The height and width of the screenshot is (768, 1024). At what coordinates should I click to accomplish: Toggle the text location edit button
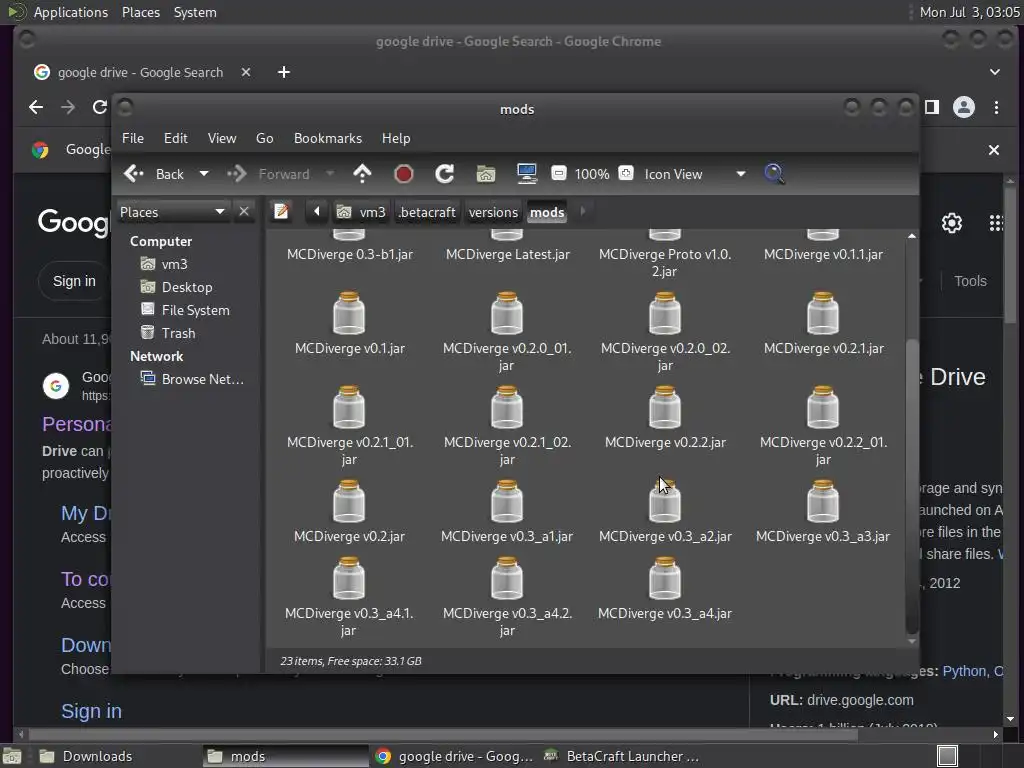281,212
